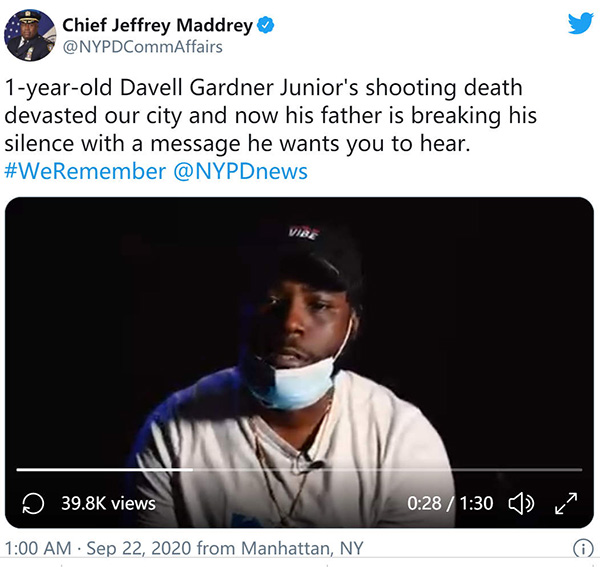The width and height of the screenshot is (600, 567).
Task: Click the end of the played progress segment
Action: (192, 469)
